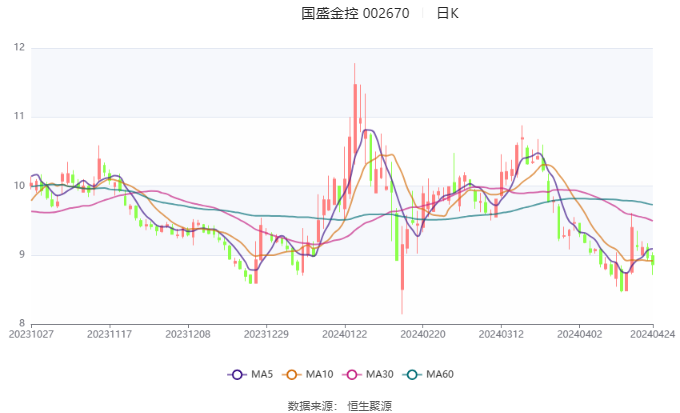Click the long red candlestick dipping near 8.1
The height and width of the screenshot is (413, 680).
pyautogui.click(x=402, y=267)
